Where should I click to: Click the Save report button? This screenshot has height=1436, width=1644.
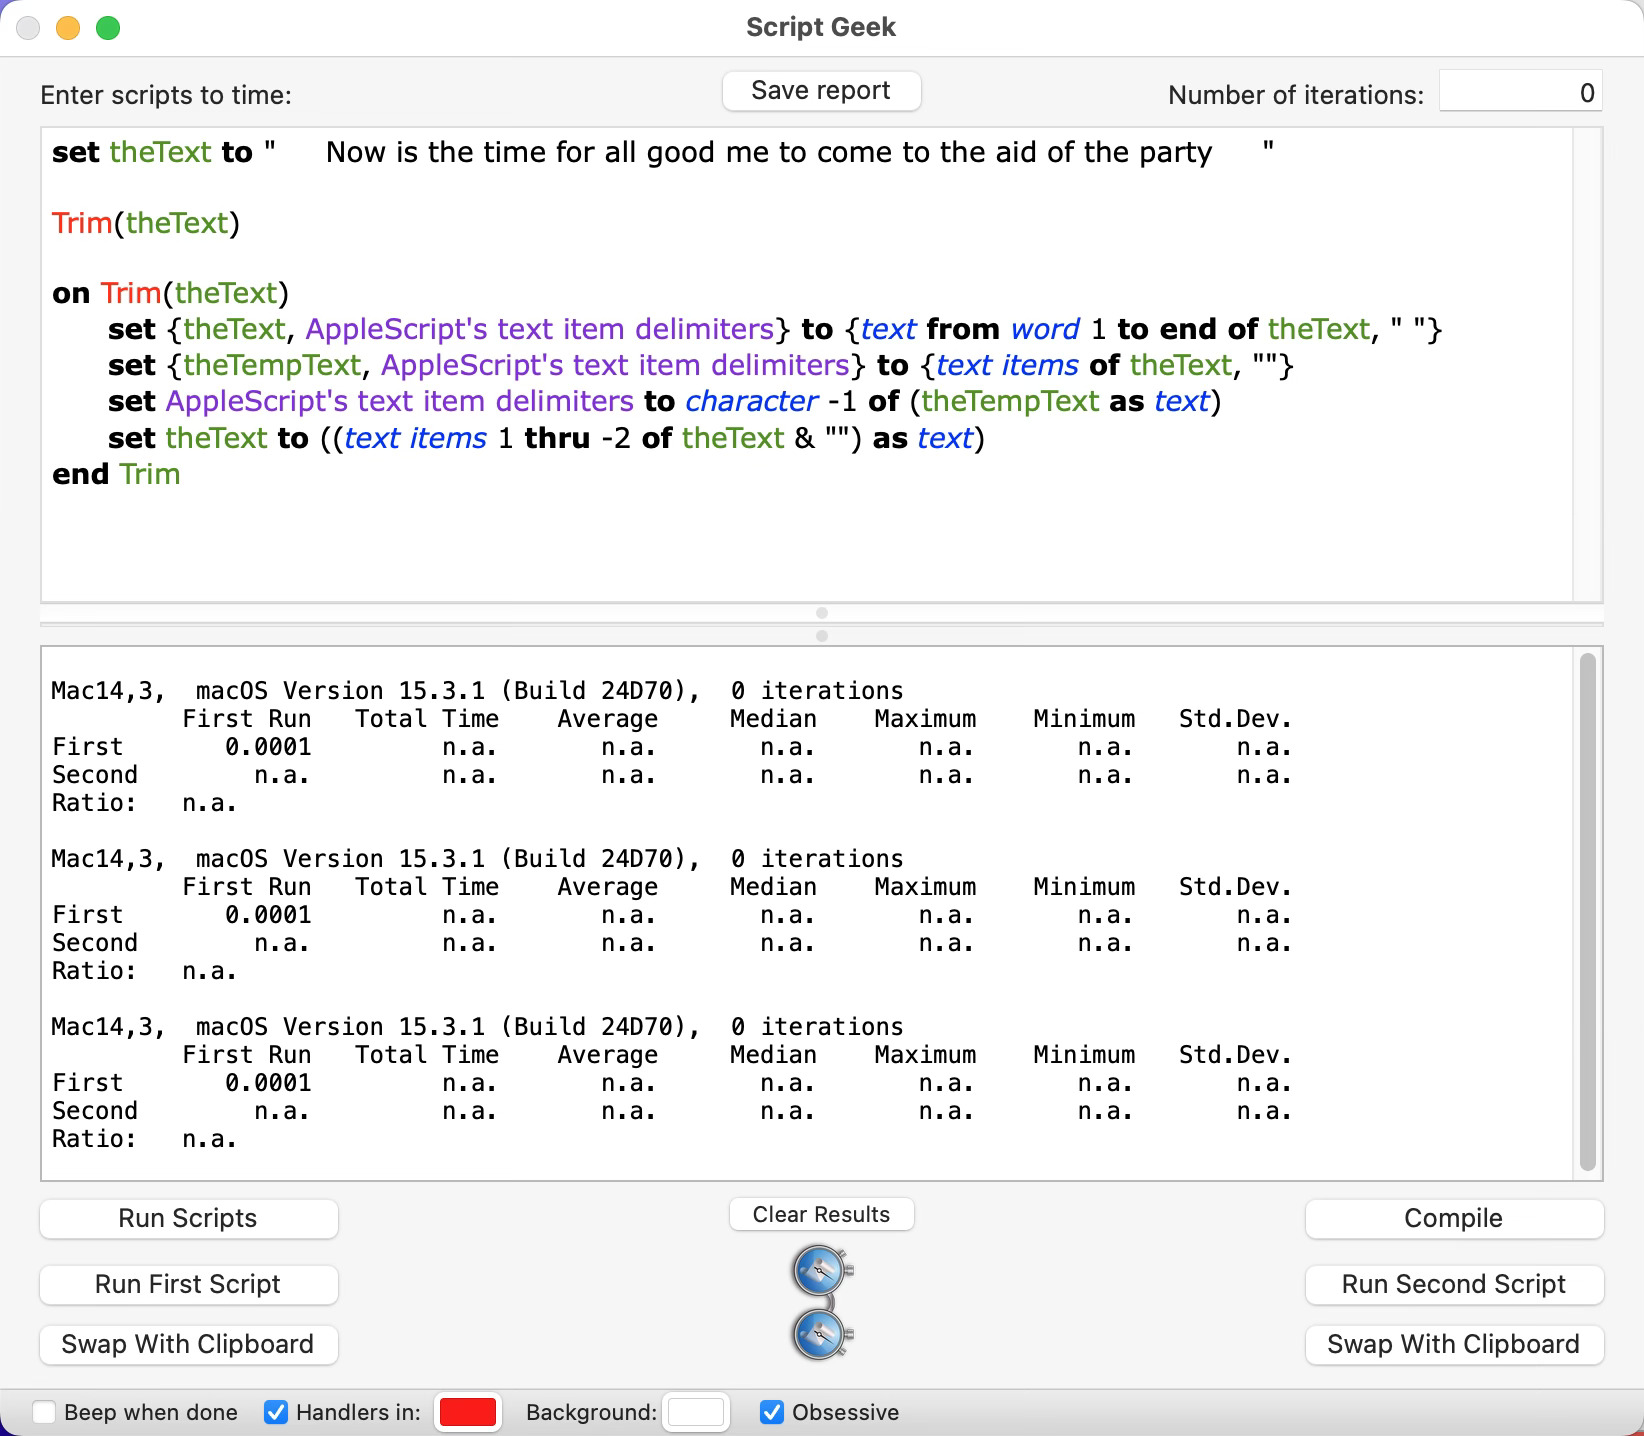tap(821, 91)
